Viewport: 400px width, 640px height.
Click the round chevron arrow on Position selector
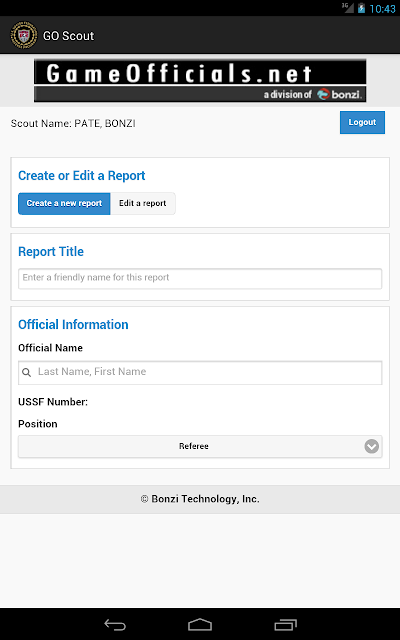pyautogui.click(x=371, y=446)
